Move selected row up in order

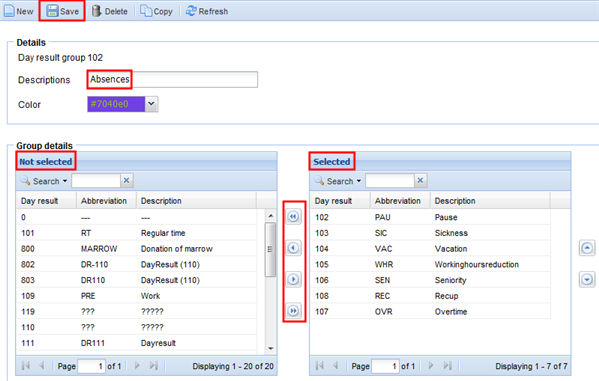tap(587, 248)
